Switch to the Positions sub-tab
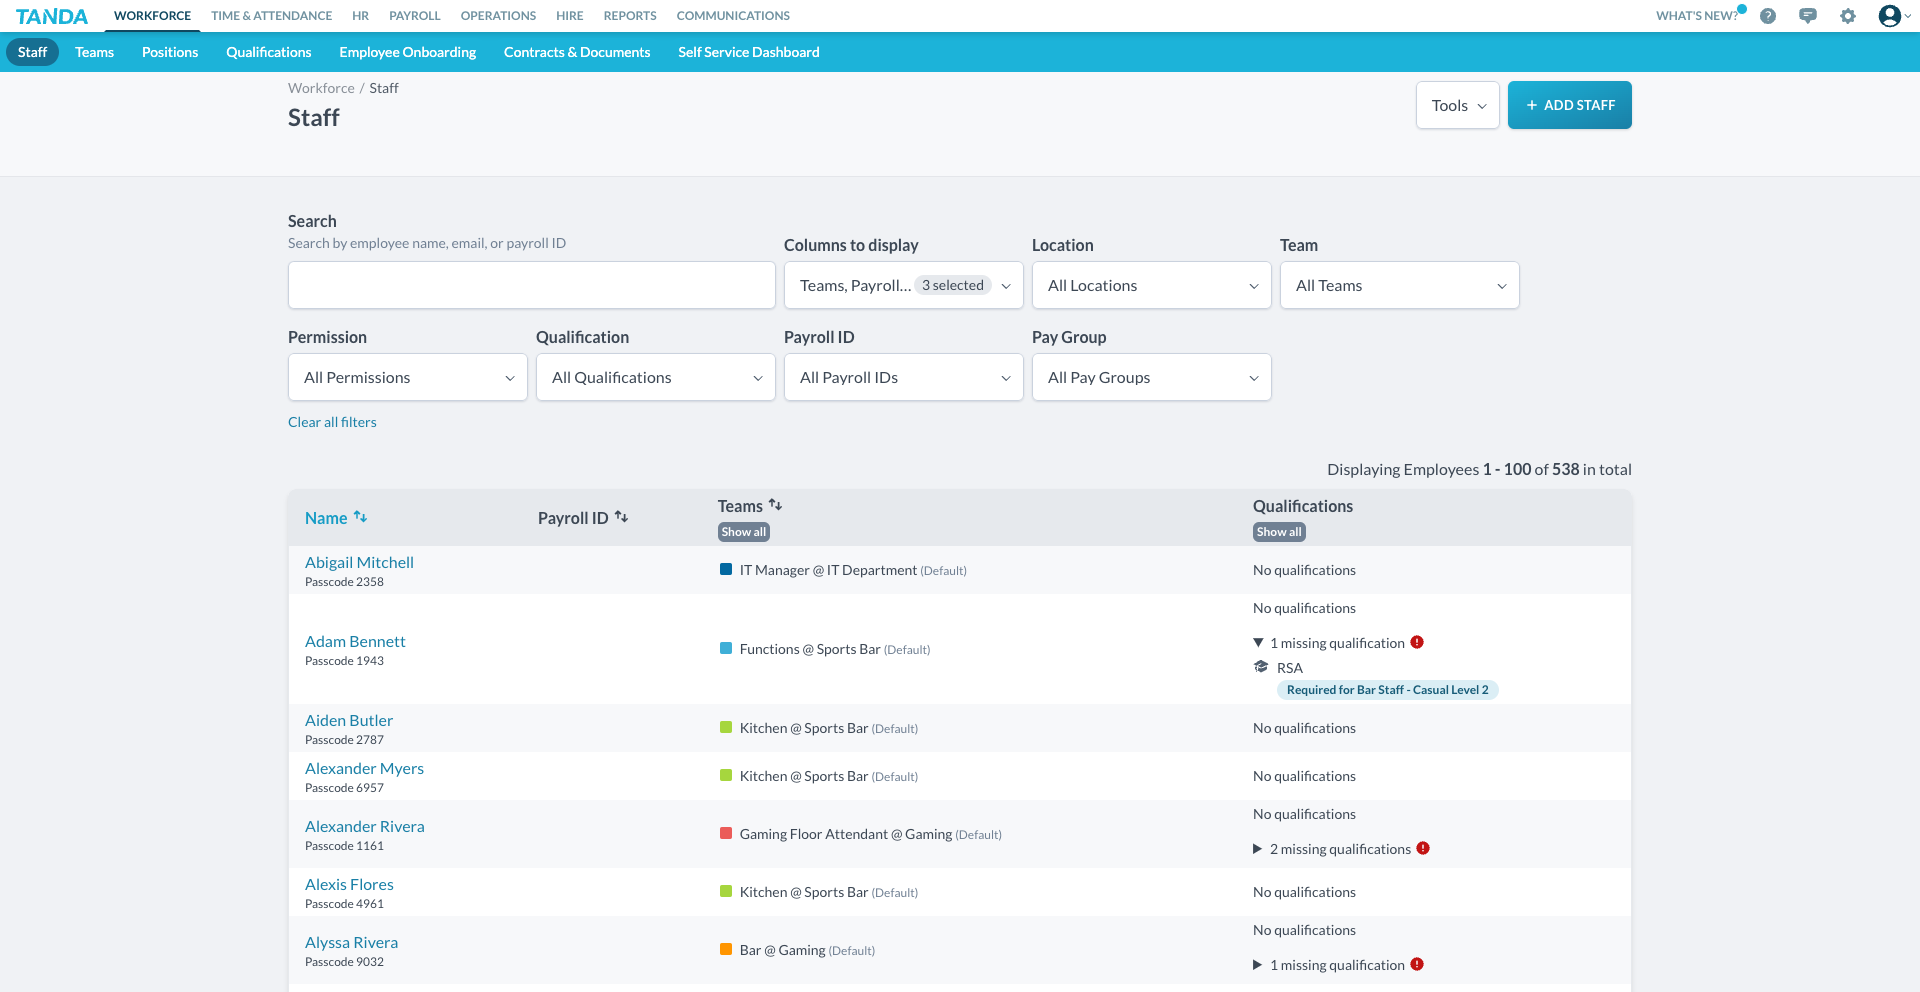1920x992 pixels. (170, 52)
